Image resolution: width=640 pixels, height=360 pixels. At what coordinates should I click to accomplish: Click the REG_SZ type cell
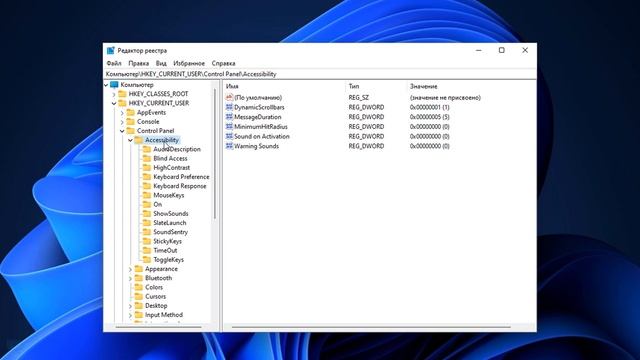click(358, 98)
